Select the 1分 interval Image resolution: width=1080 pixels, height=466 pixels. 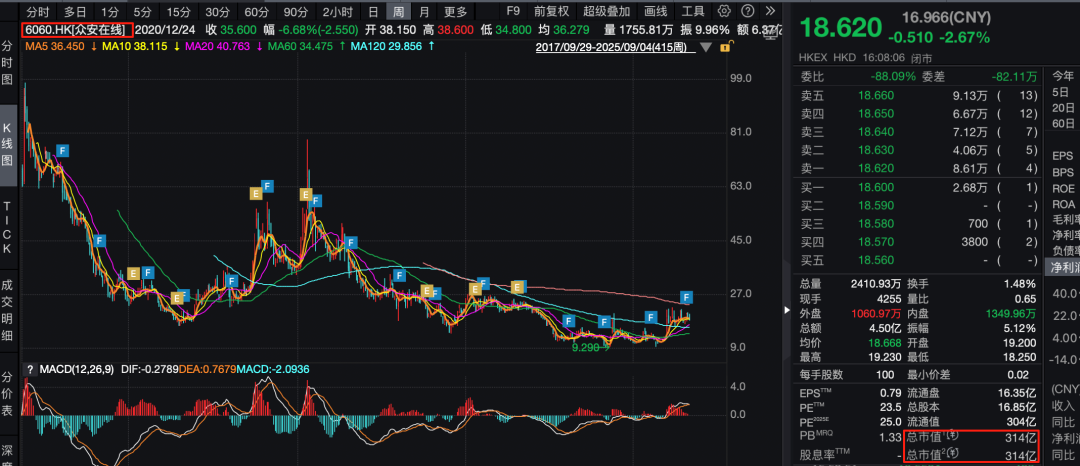pyautogui.click(x=109, y=11)
